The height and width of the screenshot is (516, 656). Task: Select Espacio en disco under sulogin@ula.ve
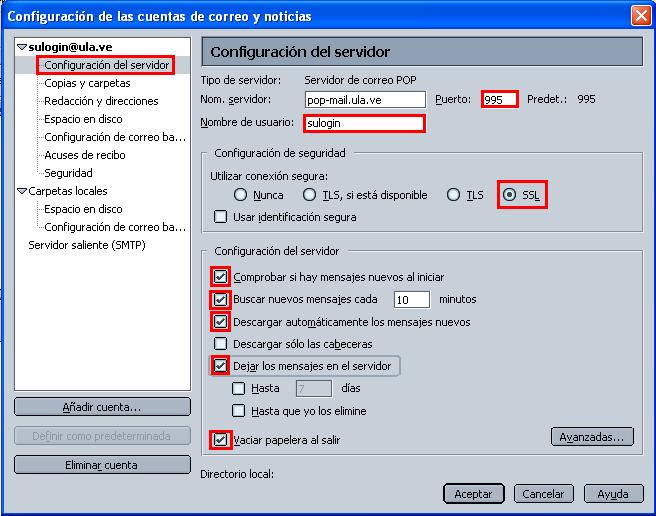click(83, 119)
